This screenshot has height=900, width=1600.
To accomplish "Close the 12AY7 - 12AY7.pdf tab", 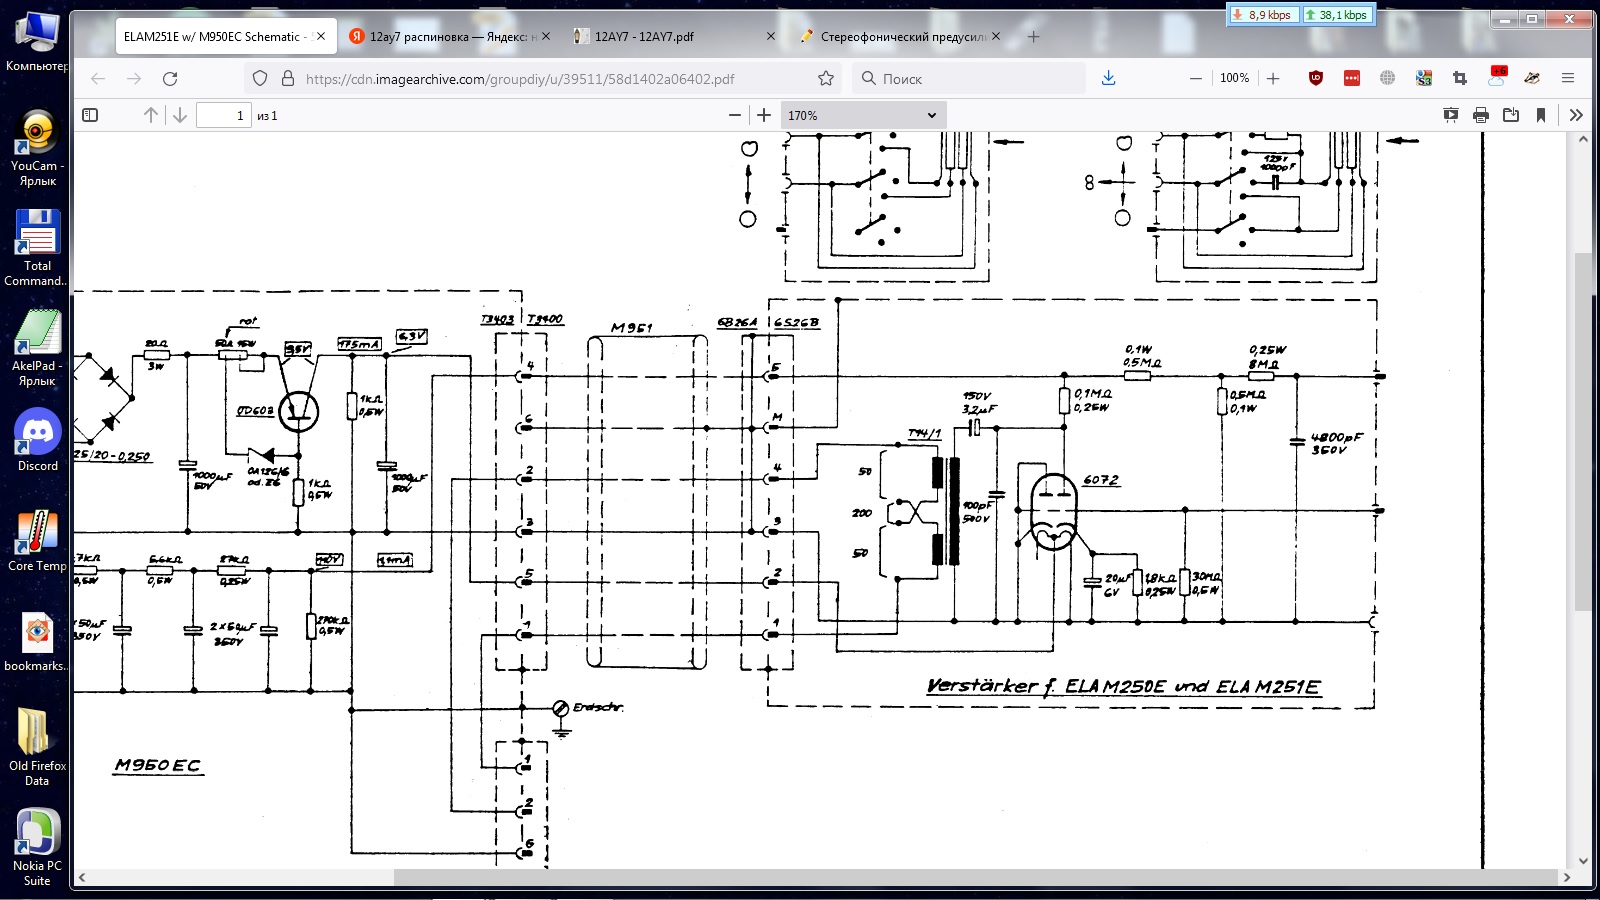I will [771, 36].
